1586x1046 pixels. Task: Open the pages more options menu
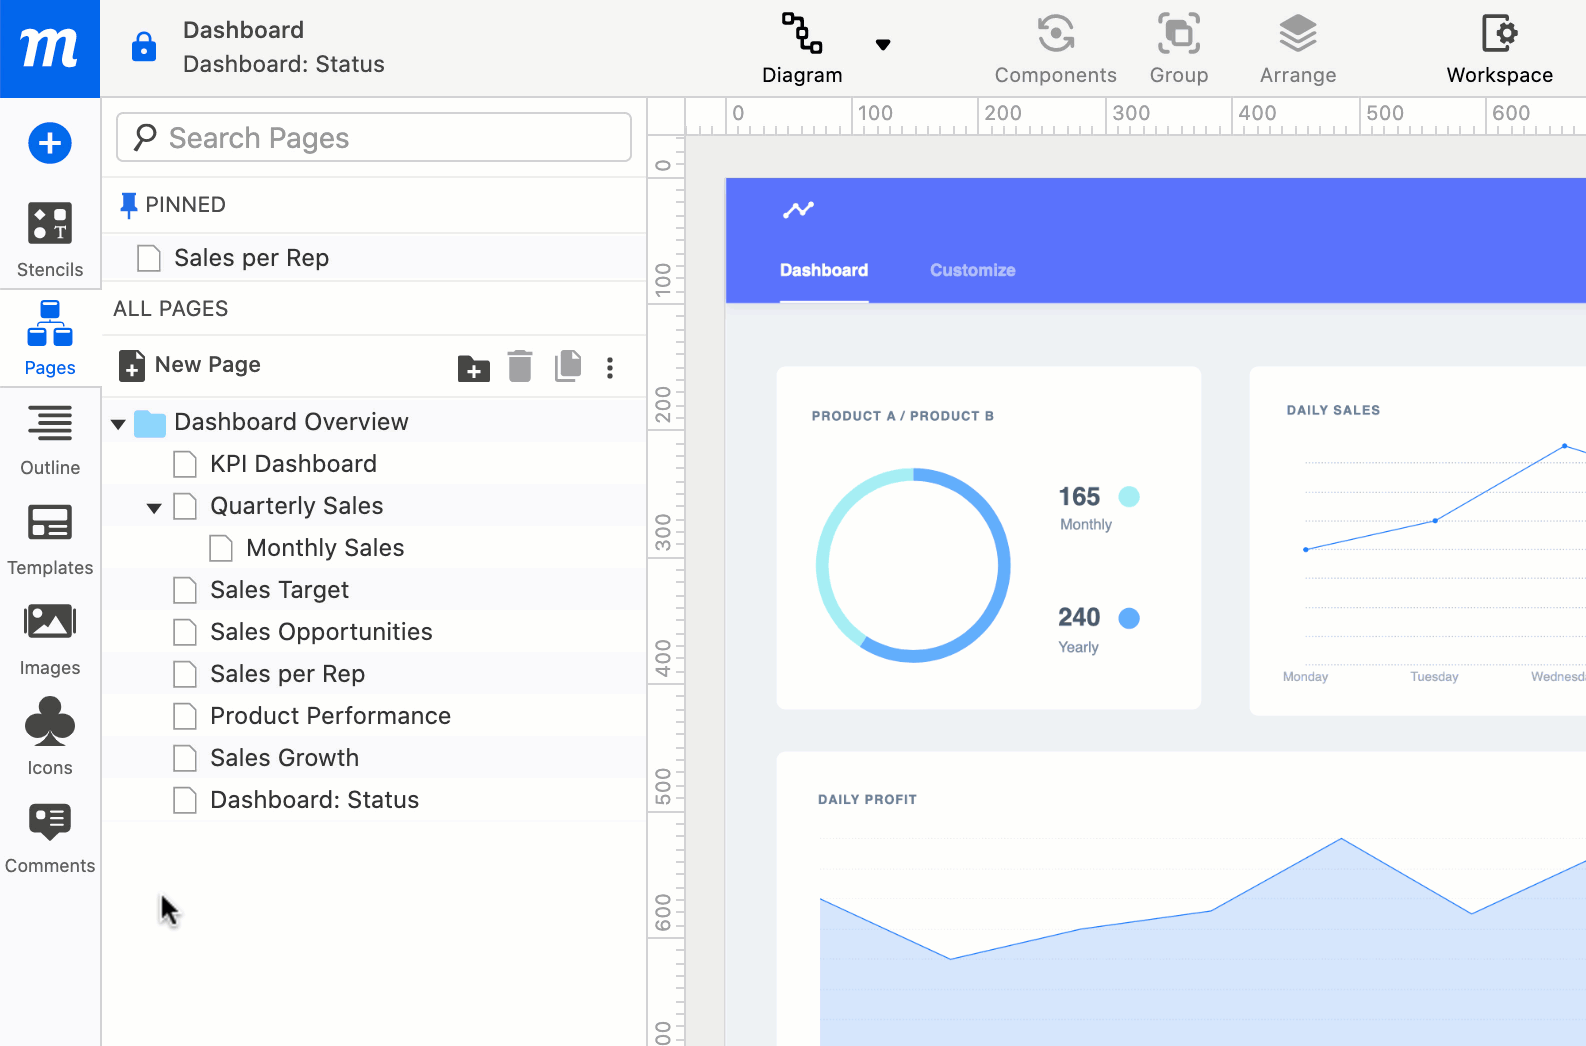coord(610,368)
